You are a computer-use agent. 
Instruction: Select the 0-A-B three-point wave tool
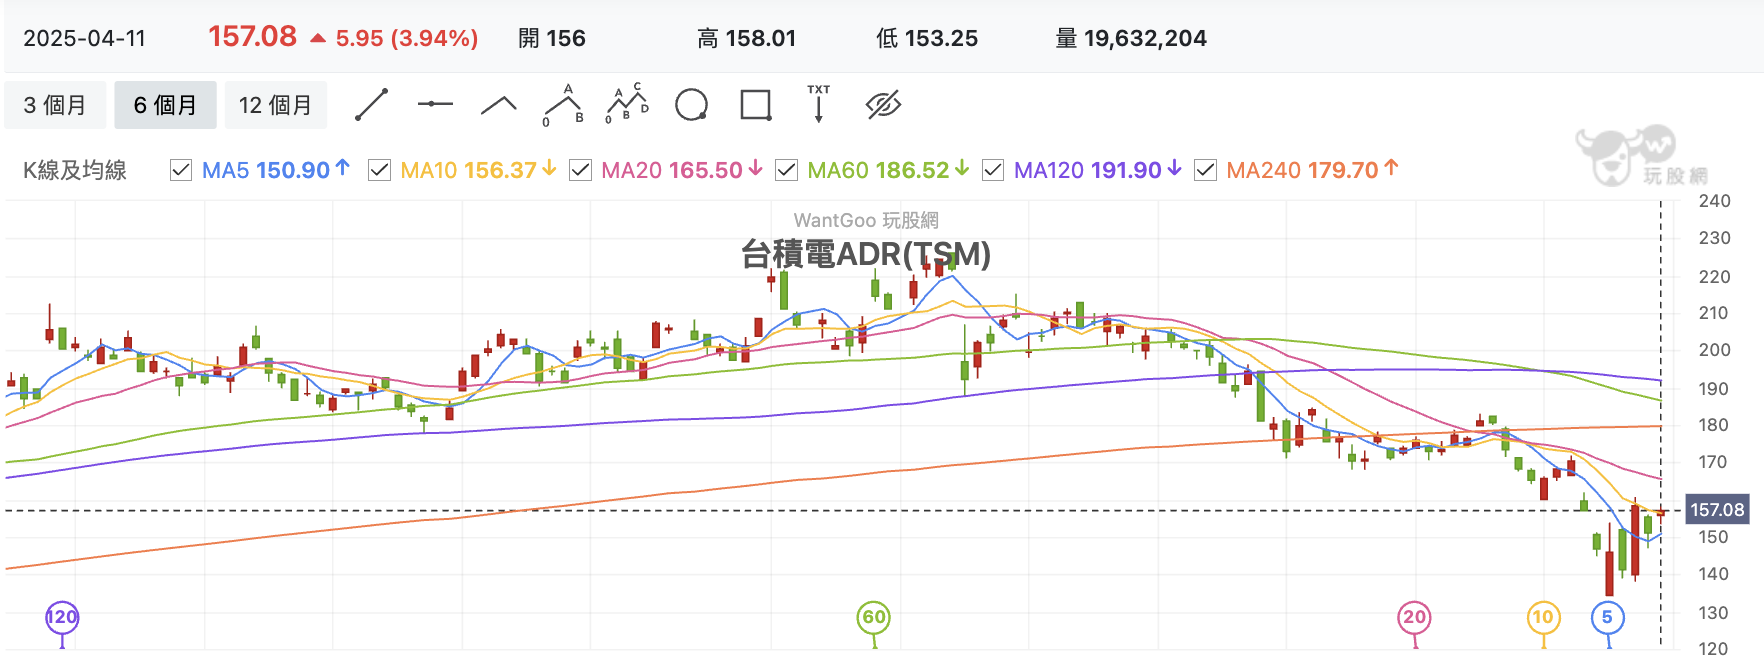(x=563, y=105)
